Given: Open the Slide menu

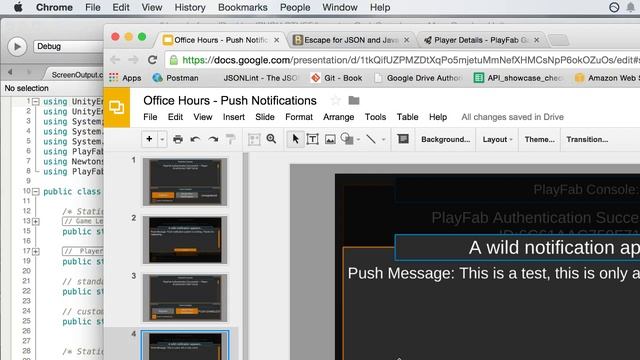Looking at the screenshot, I should [x=264, y=117].
